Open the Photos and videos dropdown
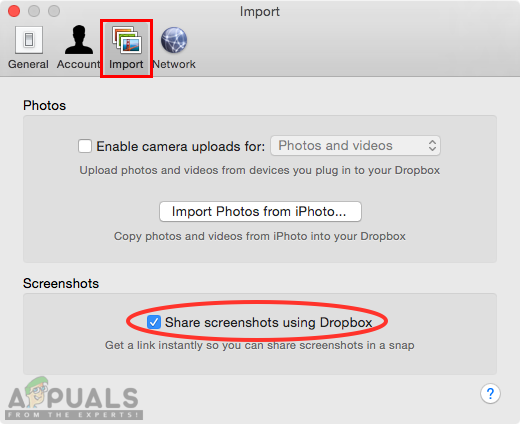 (355, 146)
